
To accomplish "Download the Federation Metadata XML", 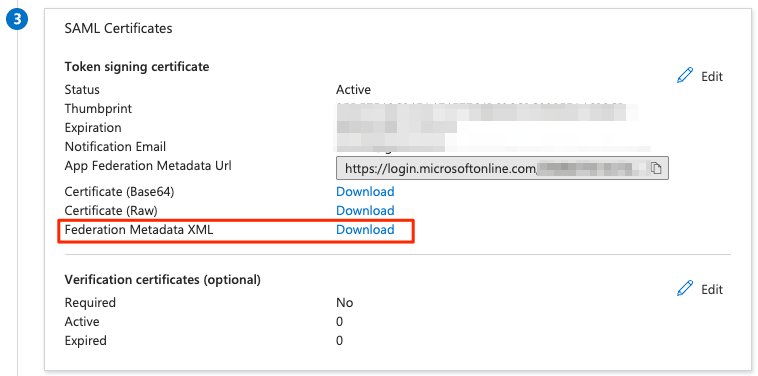I will tap(365, 229).
